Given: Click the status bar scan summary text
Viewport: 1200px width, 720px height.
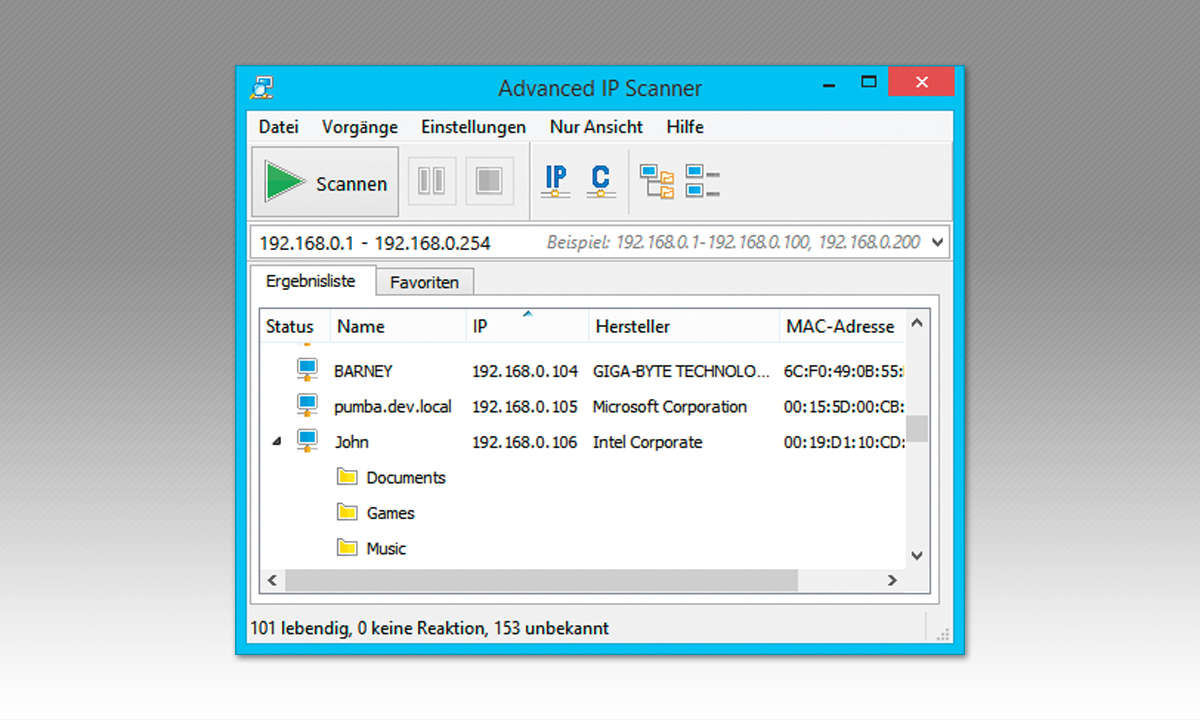Looking at the screenshot, I should (429, 628).
